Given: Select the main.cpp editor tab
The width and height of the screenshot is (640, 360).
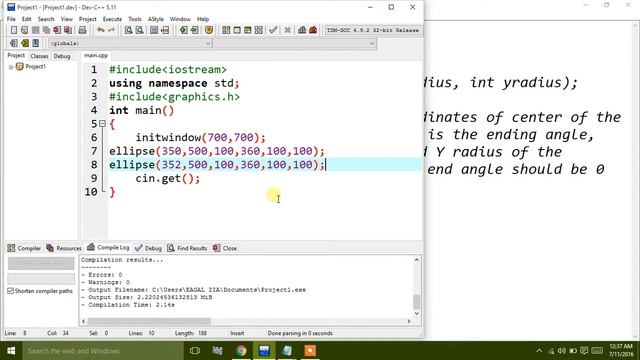Looking at the screenshot, I should (96, 56).
